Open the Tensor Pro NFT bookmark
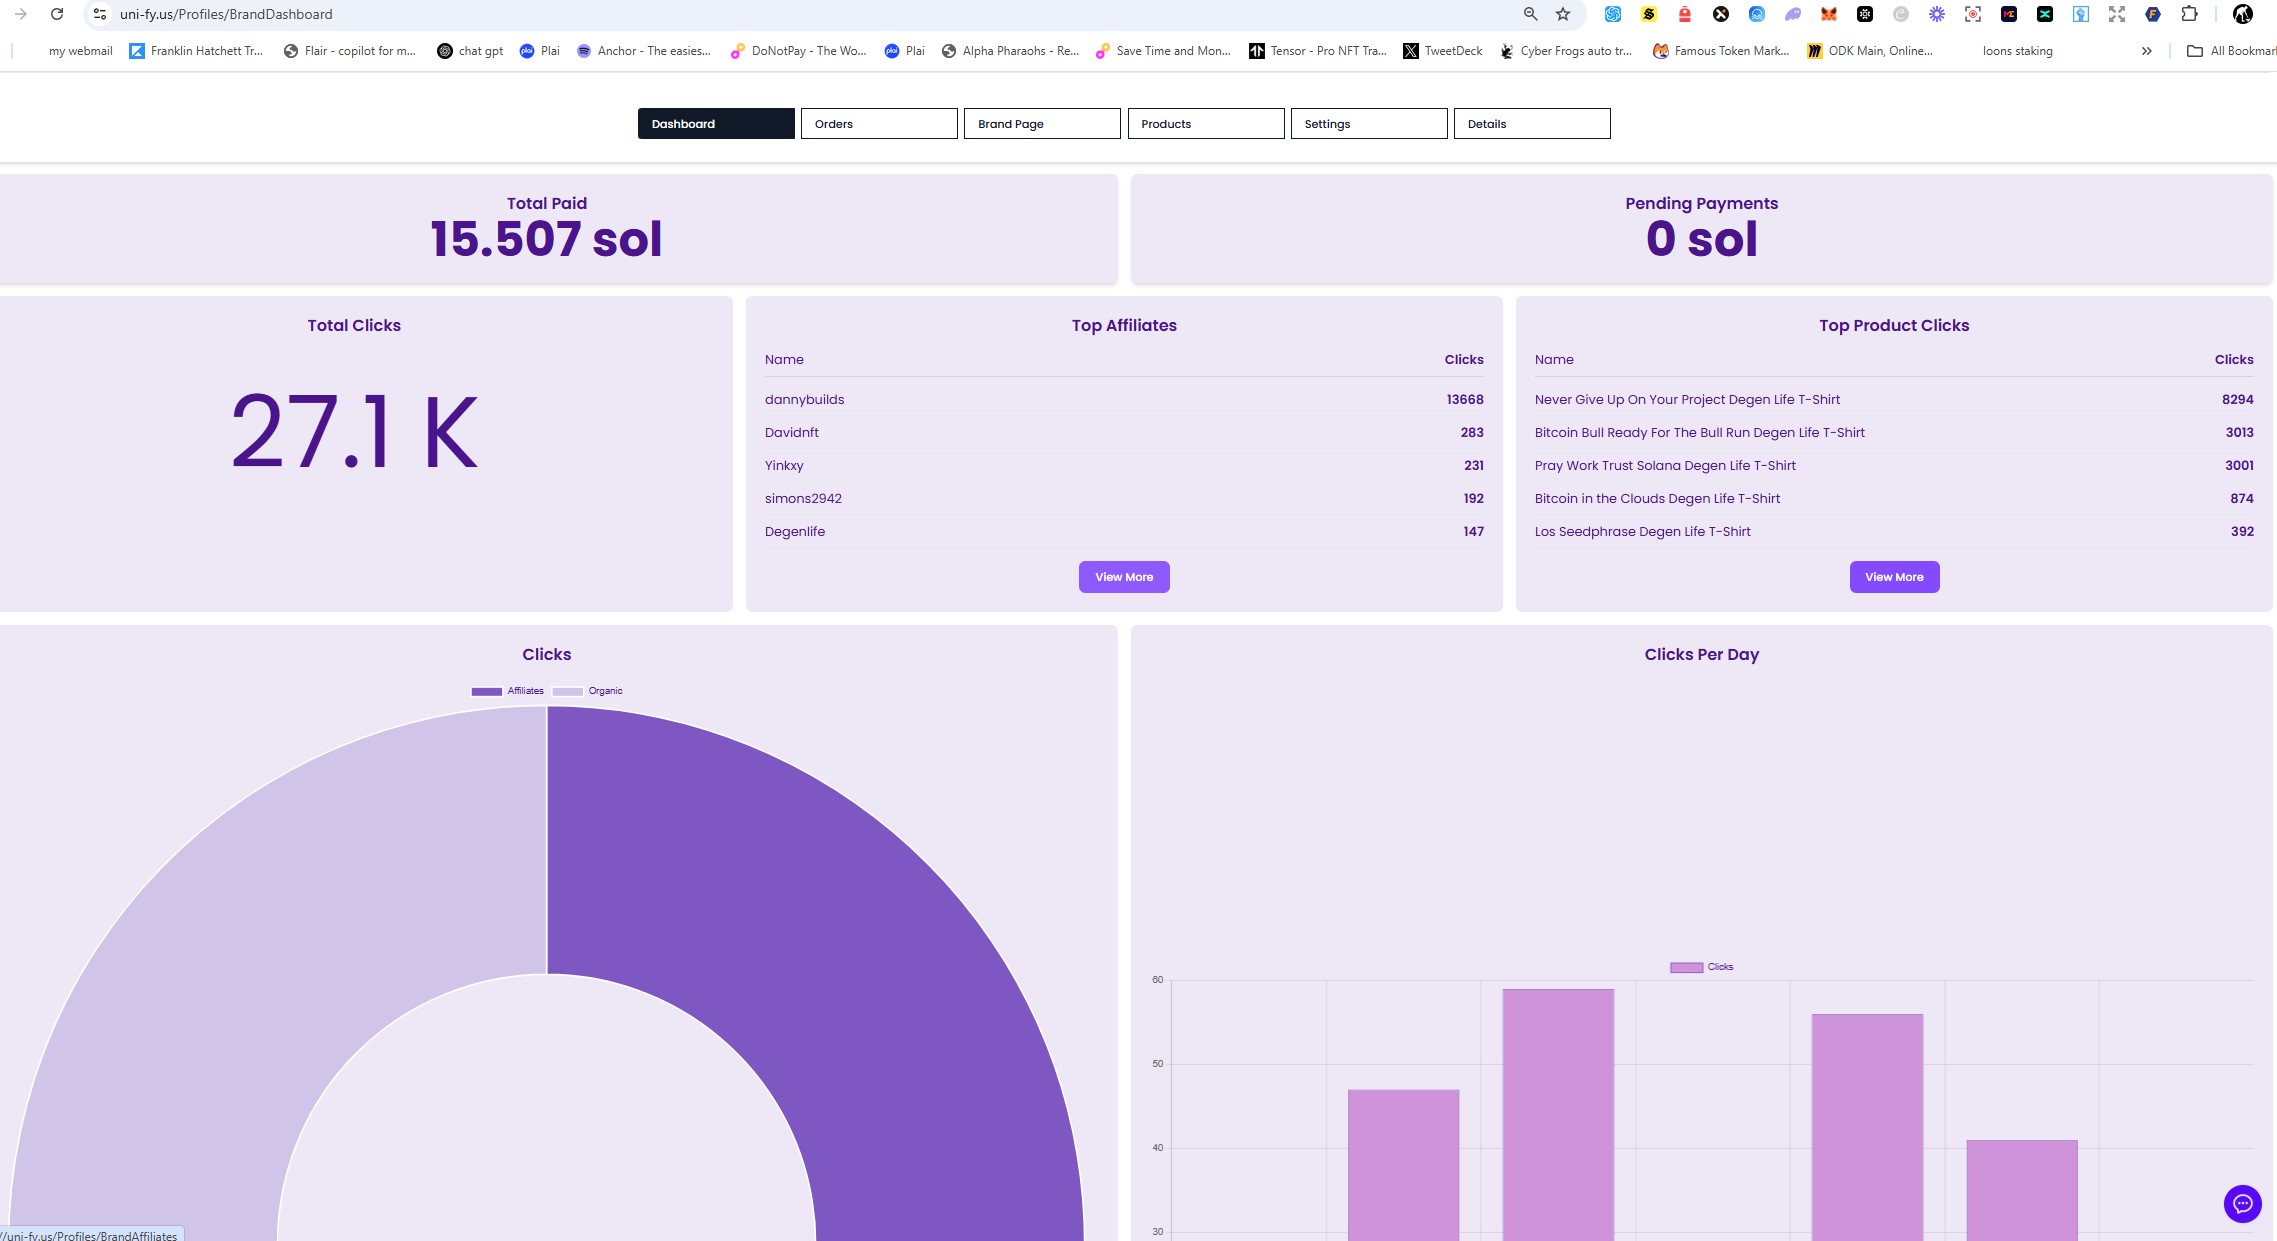Screen dimensions: 2277x1241 pyautogui.click(x=1317, y=51)
